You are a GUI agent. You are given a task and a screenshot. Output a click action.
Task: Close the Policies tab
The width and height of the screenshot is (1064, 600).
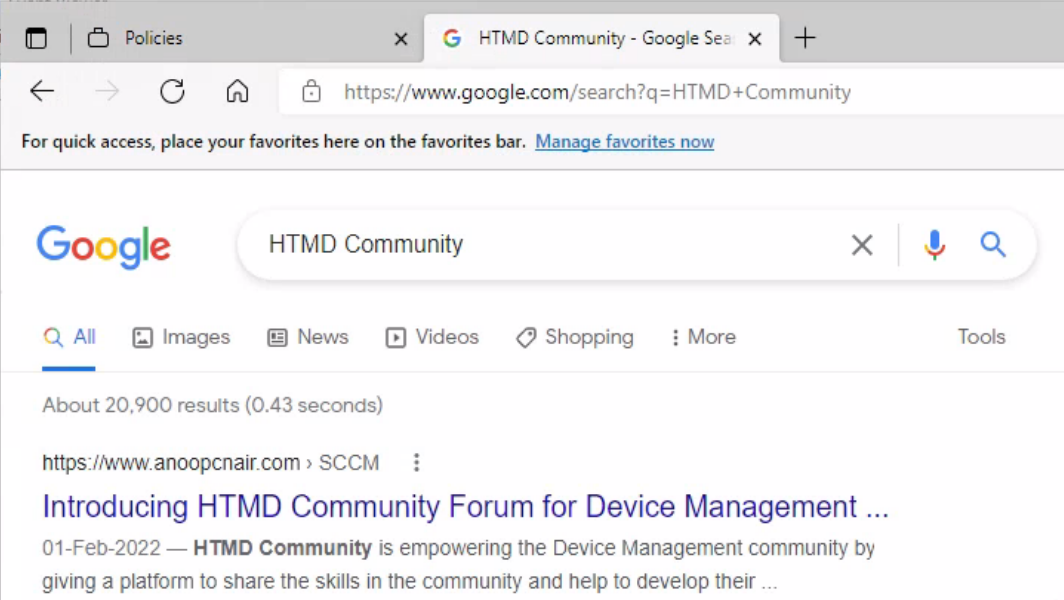[400, 39]
